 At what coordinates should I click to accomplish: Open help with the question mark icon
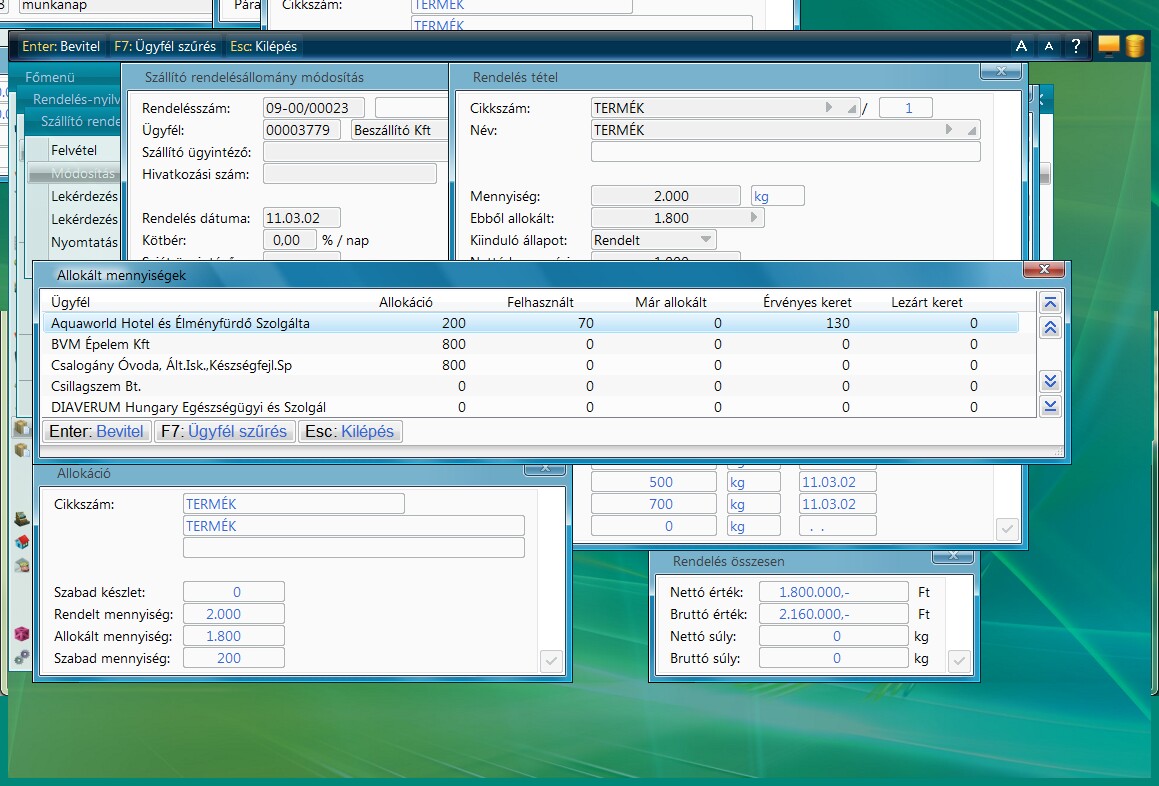click(x=1075, y=46)
